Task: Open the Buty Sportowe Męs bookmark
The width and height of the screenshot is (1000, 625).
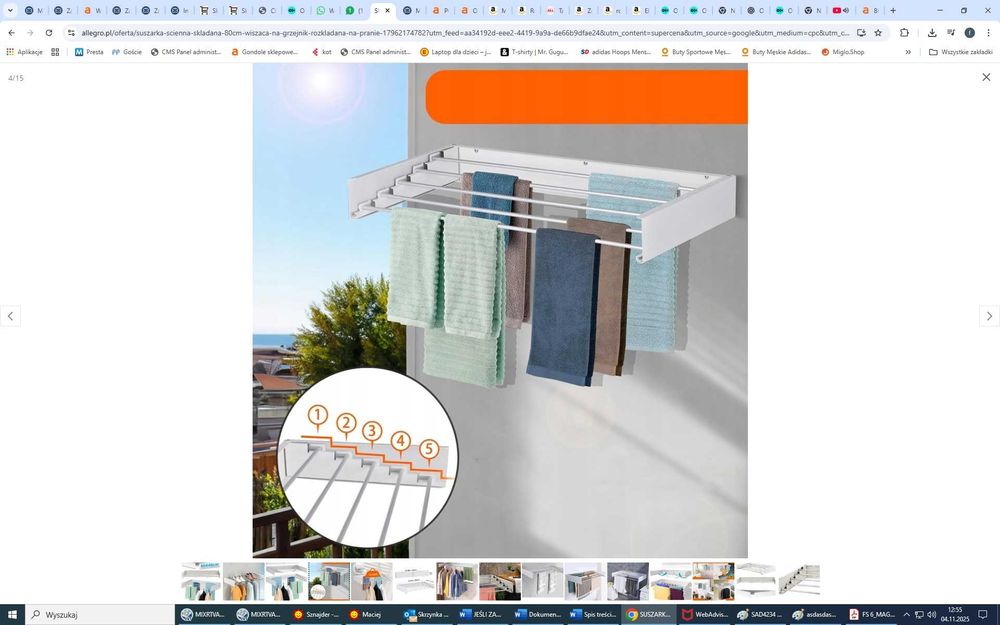Action: tap(695, 52)
